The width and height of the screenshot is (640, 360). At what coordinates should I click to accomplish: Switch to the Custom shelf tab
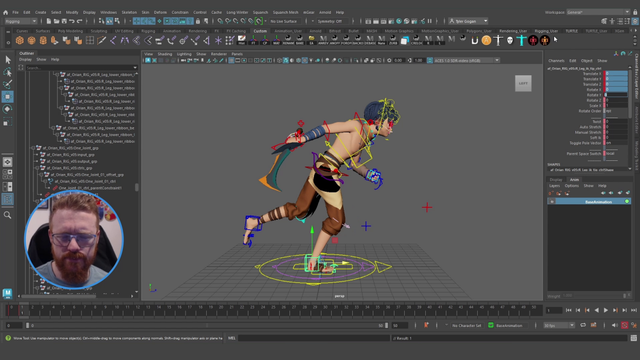coord(260,31)
